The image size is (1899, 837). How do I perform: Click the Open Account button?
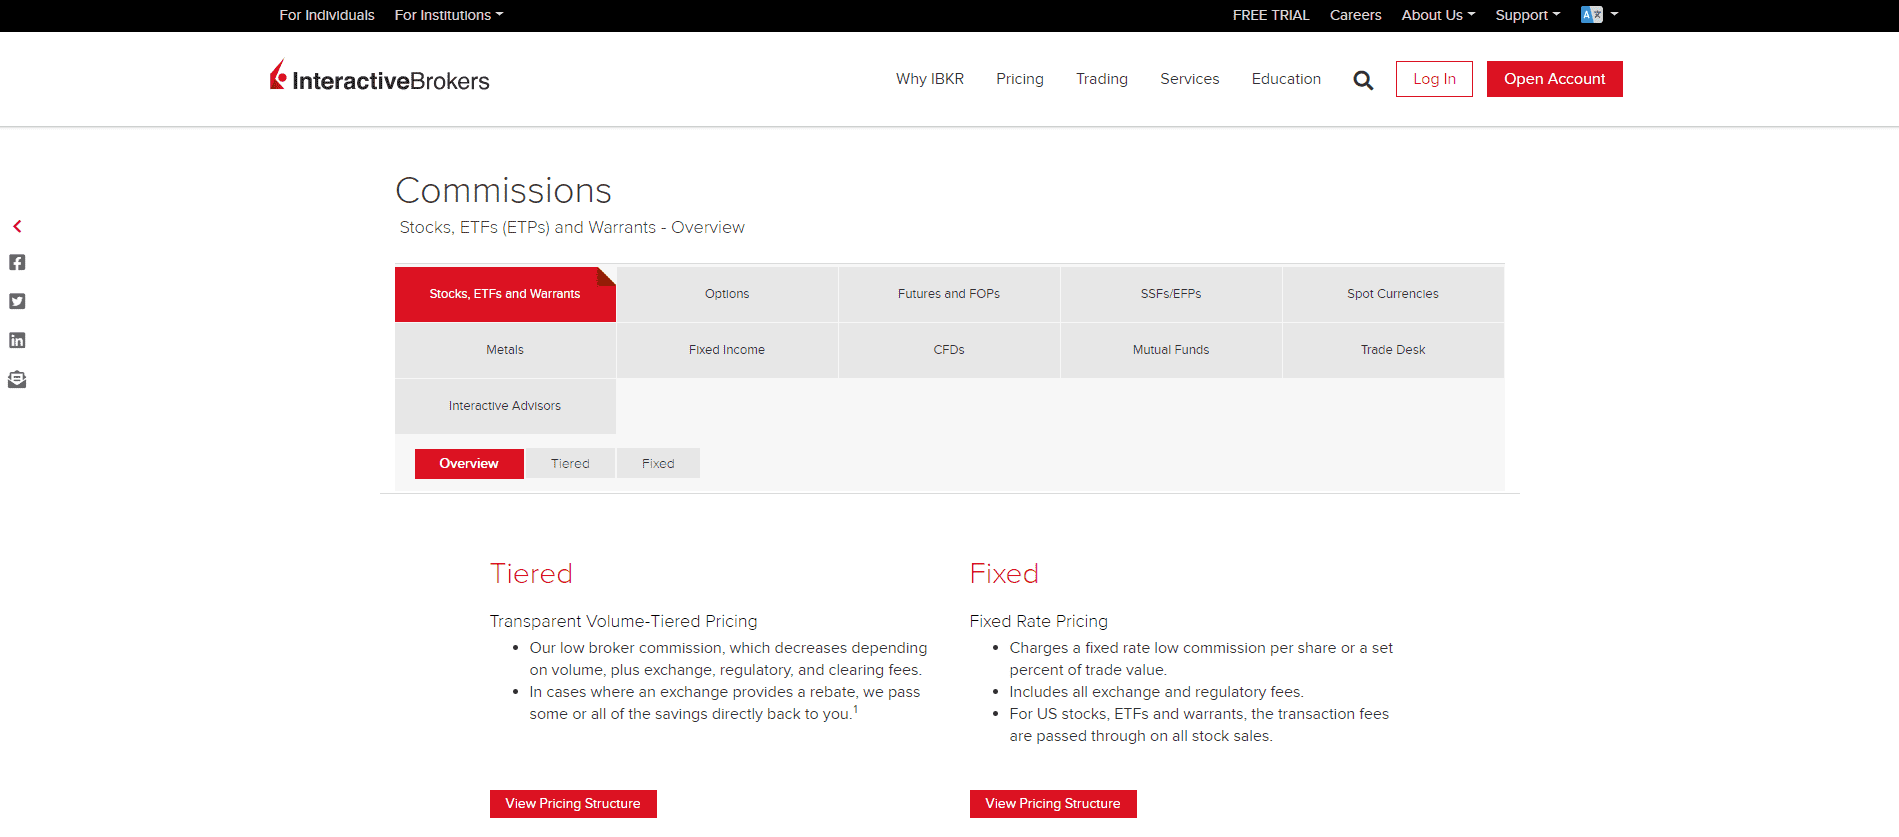(1555, 79)
